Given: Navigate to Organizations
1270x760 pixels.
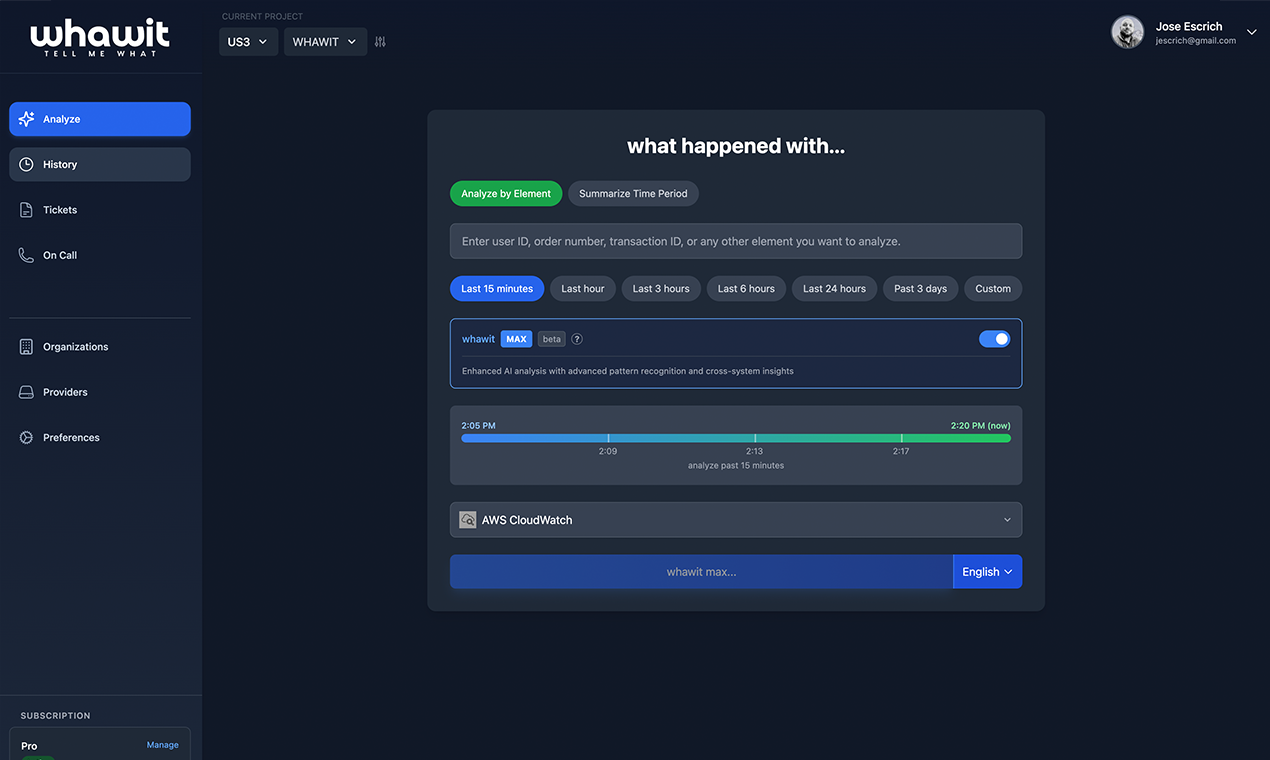Looking at the screenshot, I should [100, 347].
